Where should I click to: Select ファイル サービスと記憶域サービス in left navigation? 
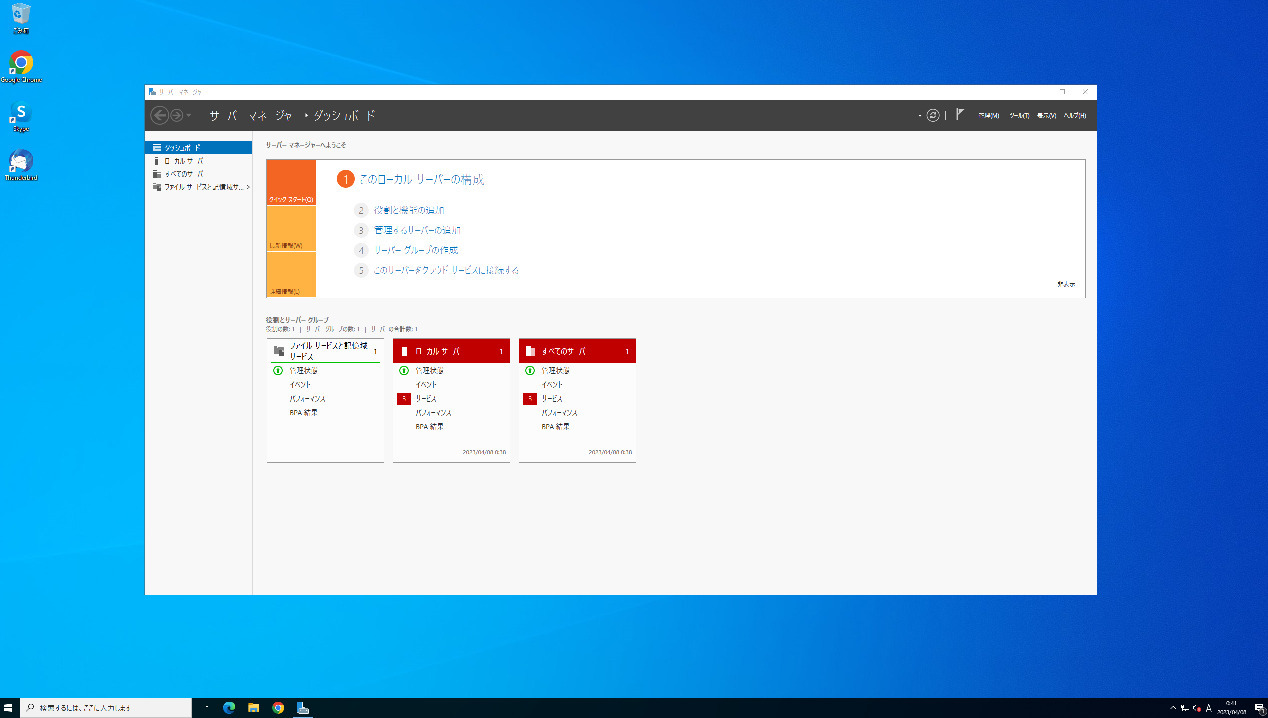click(x=198, y=187)
